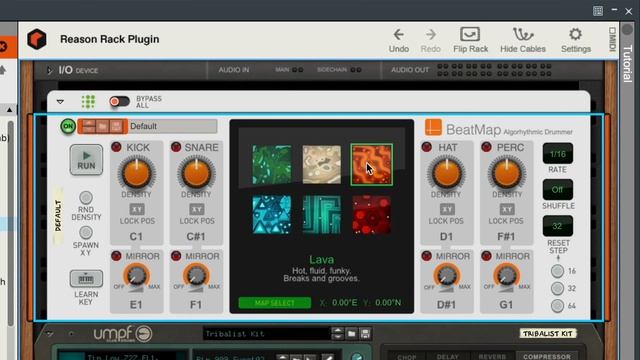Image resolution: width=640 pixels, height=360 pixels.
Task: Toggle the Bypass All switch
Action: pos(119,101)
